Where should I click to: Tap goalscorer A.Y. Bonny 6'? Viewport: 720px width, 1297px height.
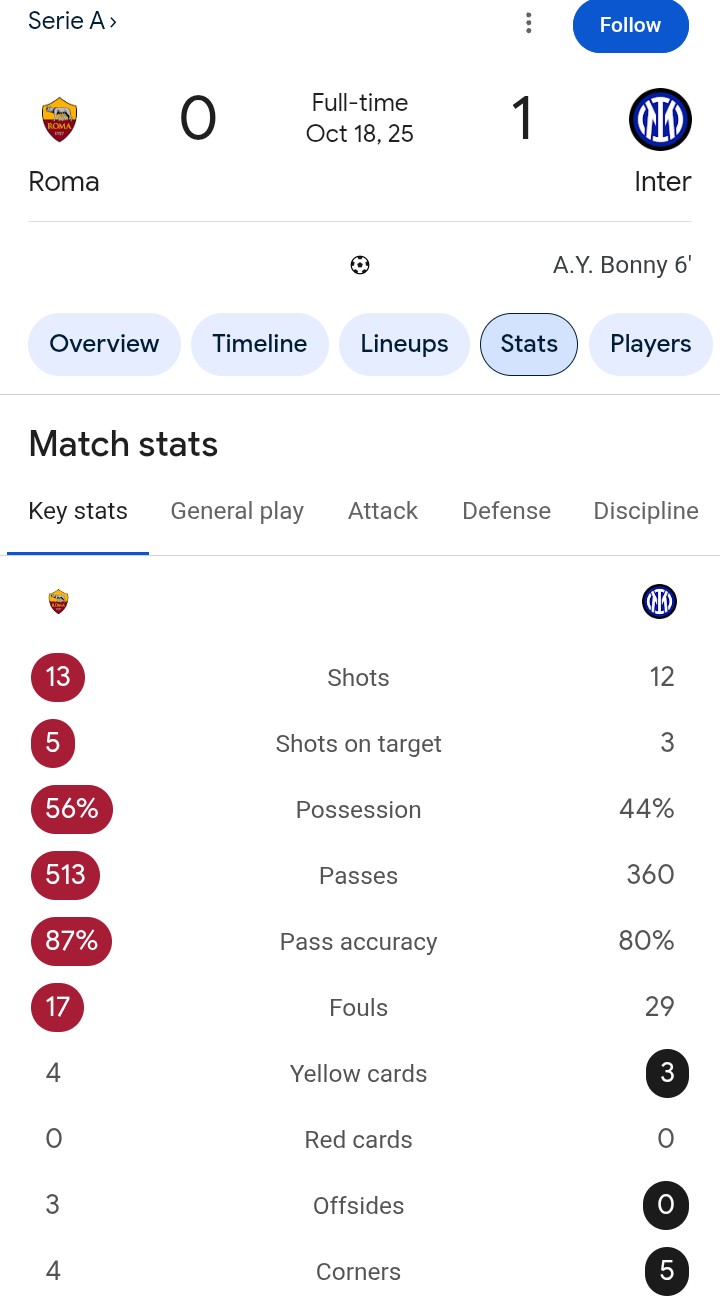tap(622, 265)
